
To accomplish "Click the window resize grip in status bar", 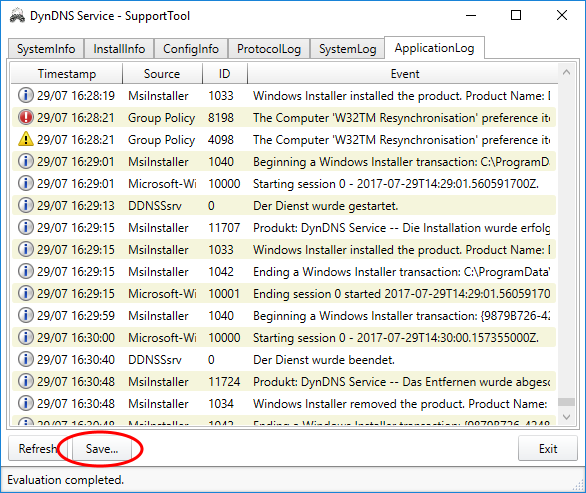I will coord(579,486).
